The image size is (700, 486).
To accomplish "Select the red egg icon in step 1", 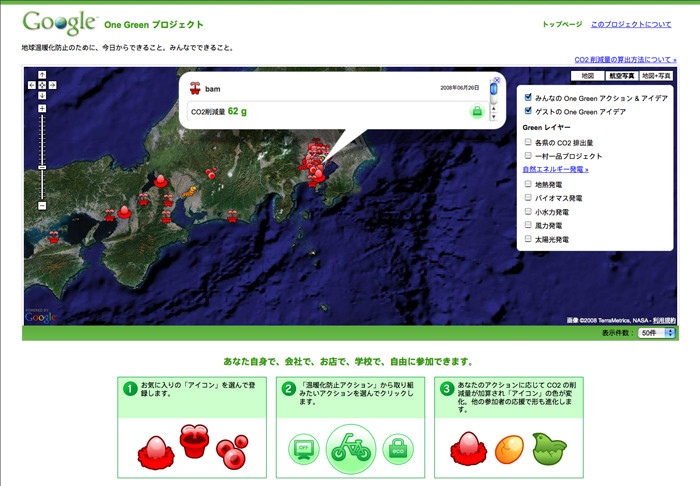I will (x=156, y=451).
